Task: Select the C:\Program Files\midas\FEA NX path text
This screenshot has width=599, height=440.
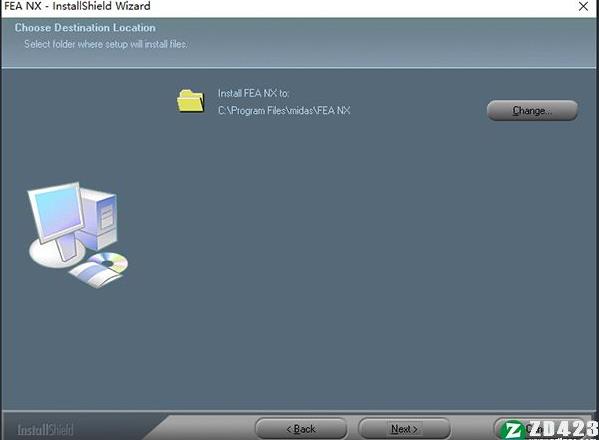Action: click(284, 111)
